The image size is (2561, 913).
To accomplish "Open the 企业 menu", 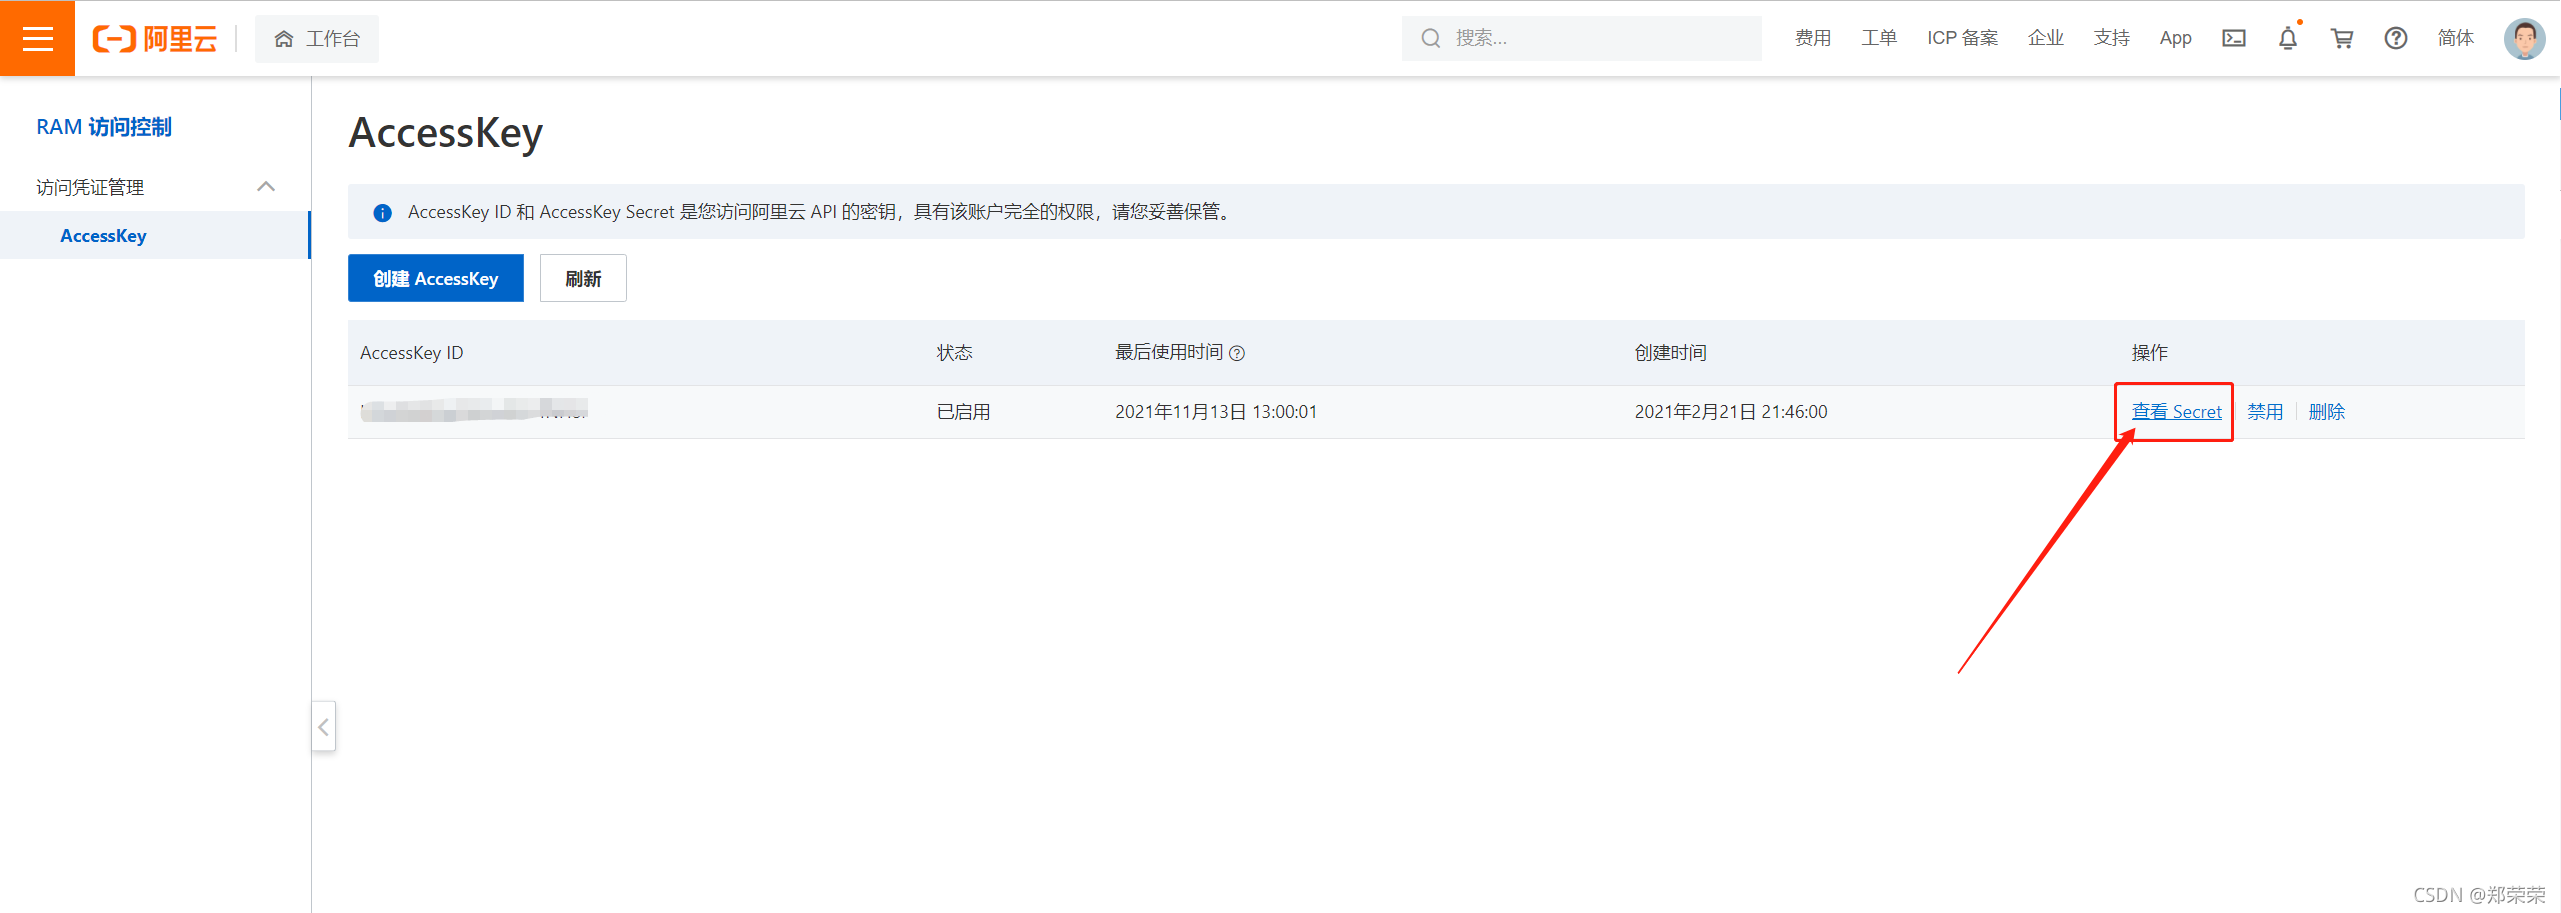I will pyautogui.click(x=2045, y=38).
